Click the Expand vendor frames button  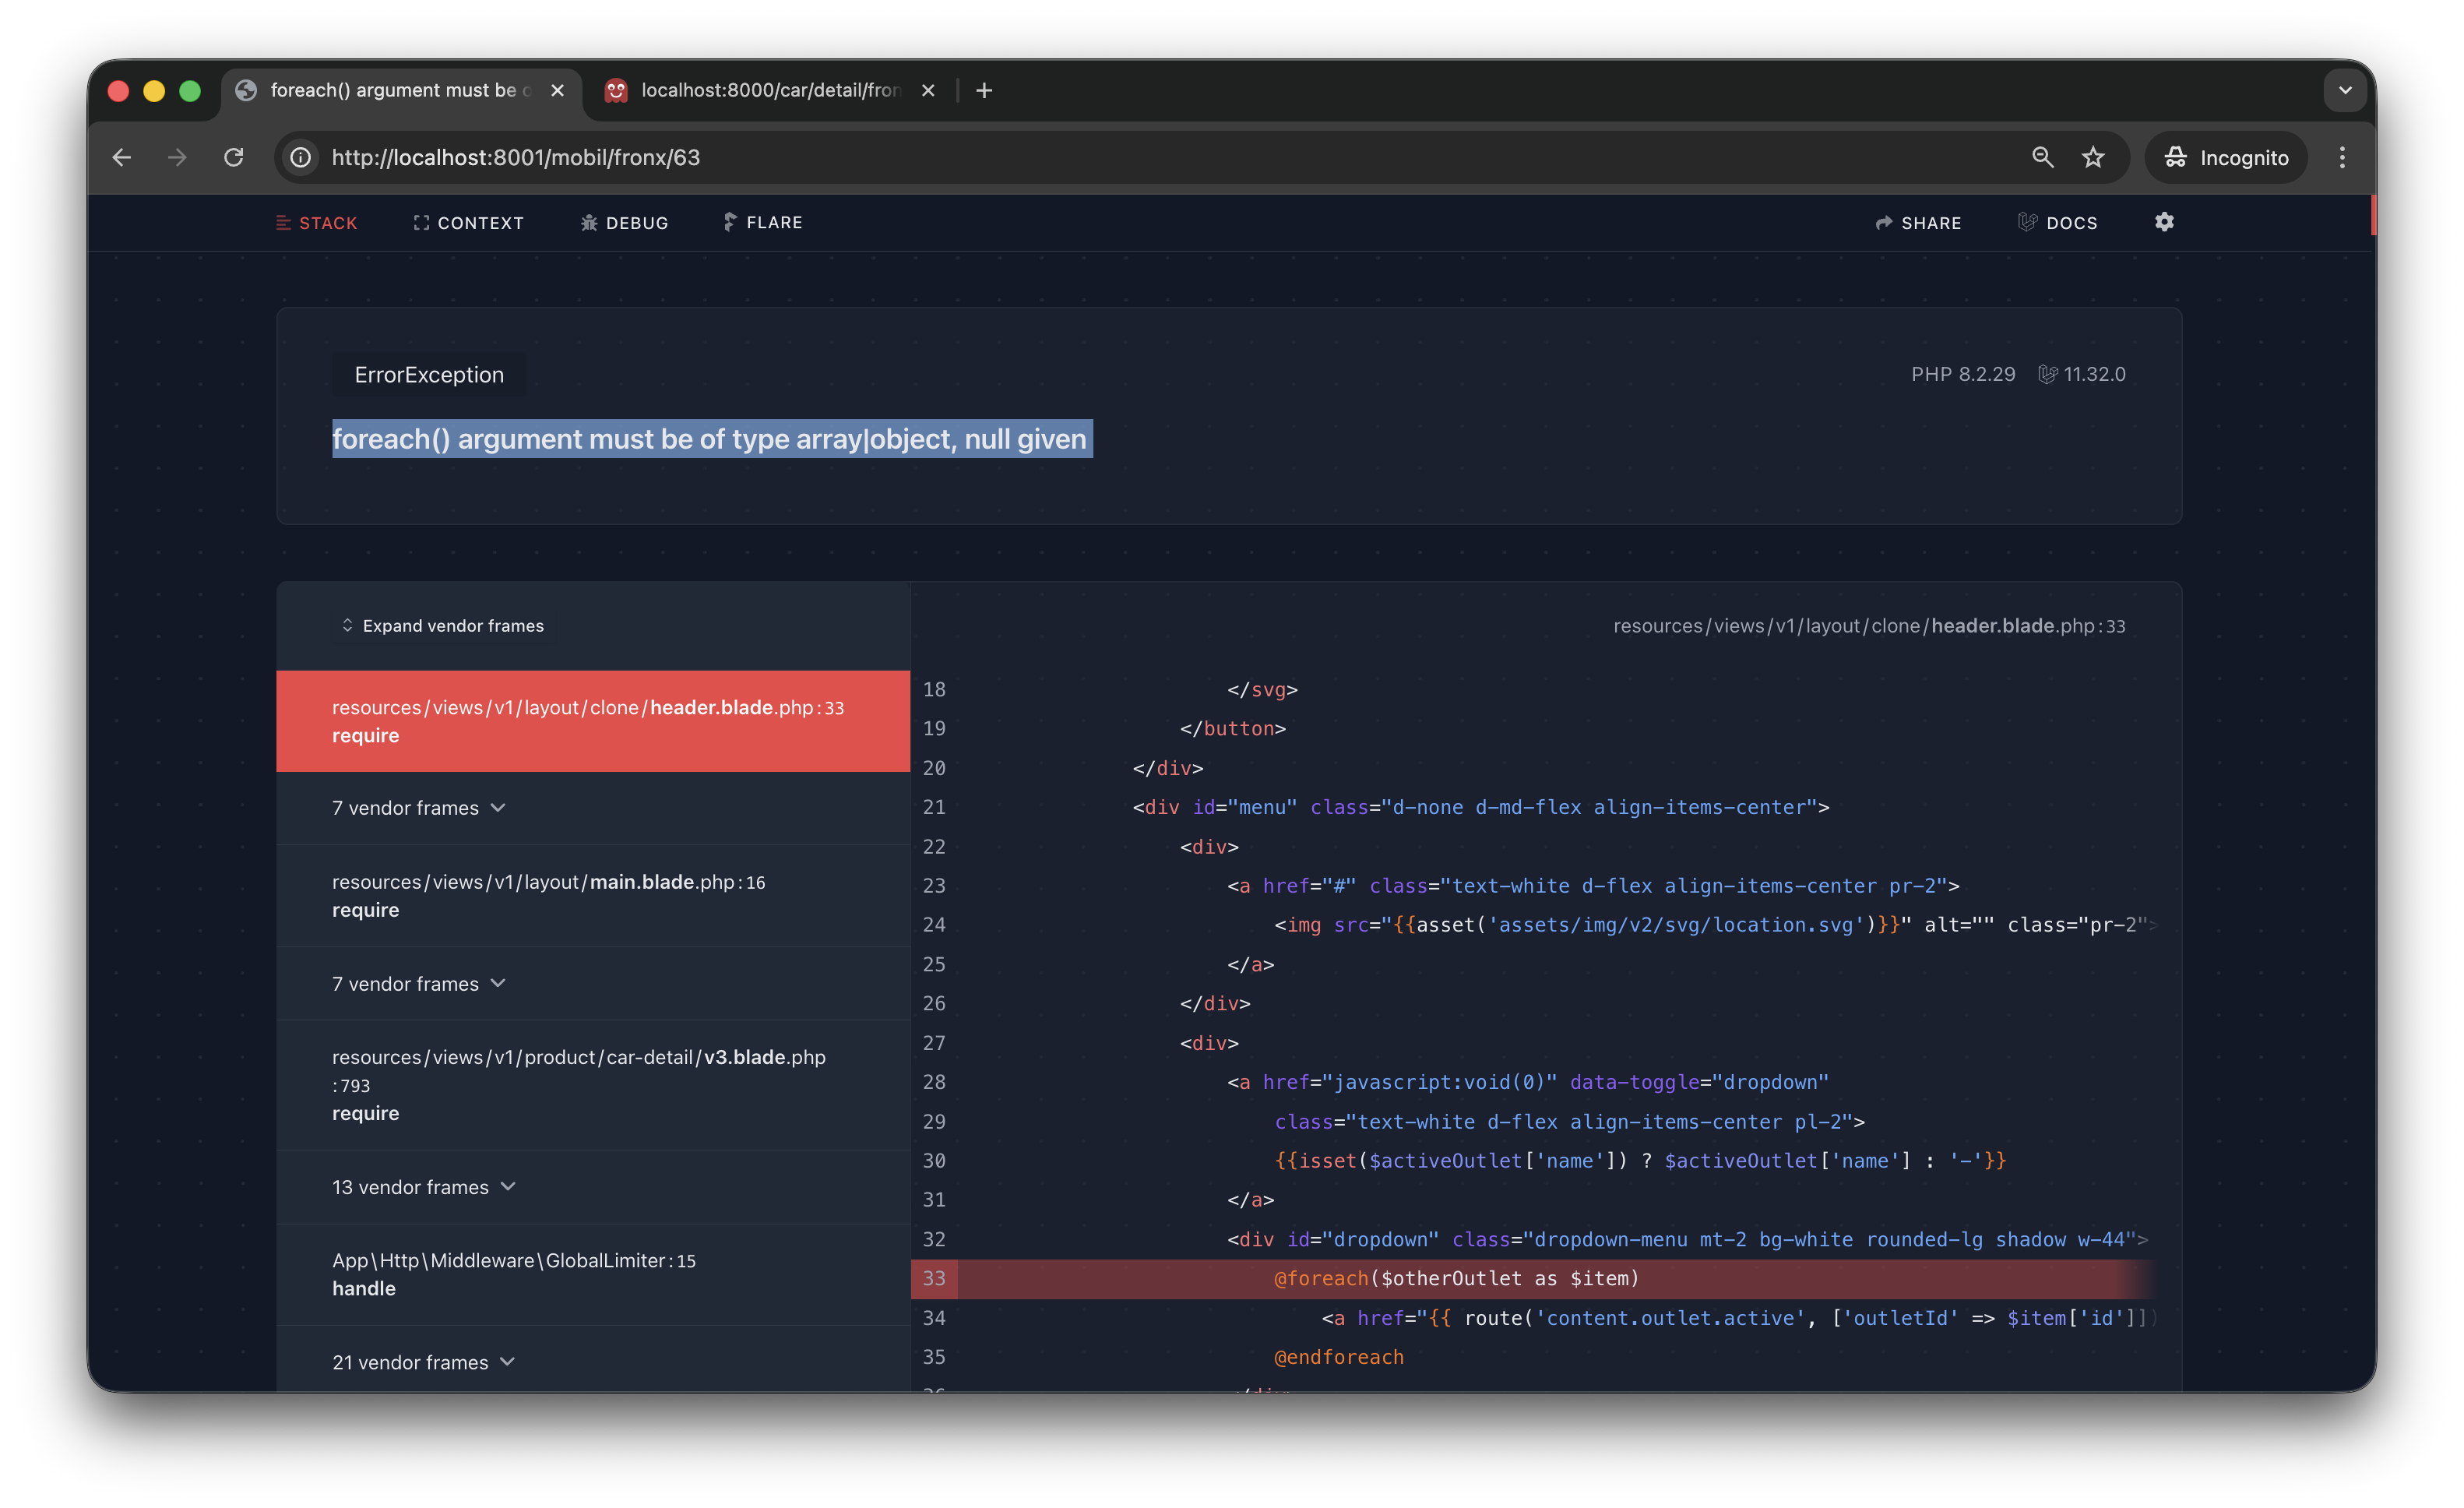(x=443, y=625)
